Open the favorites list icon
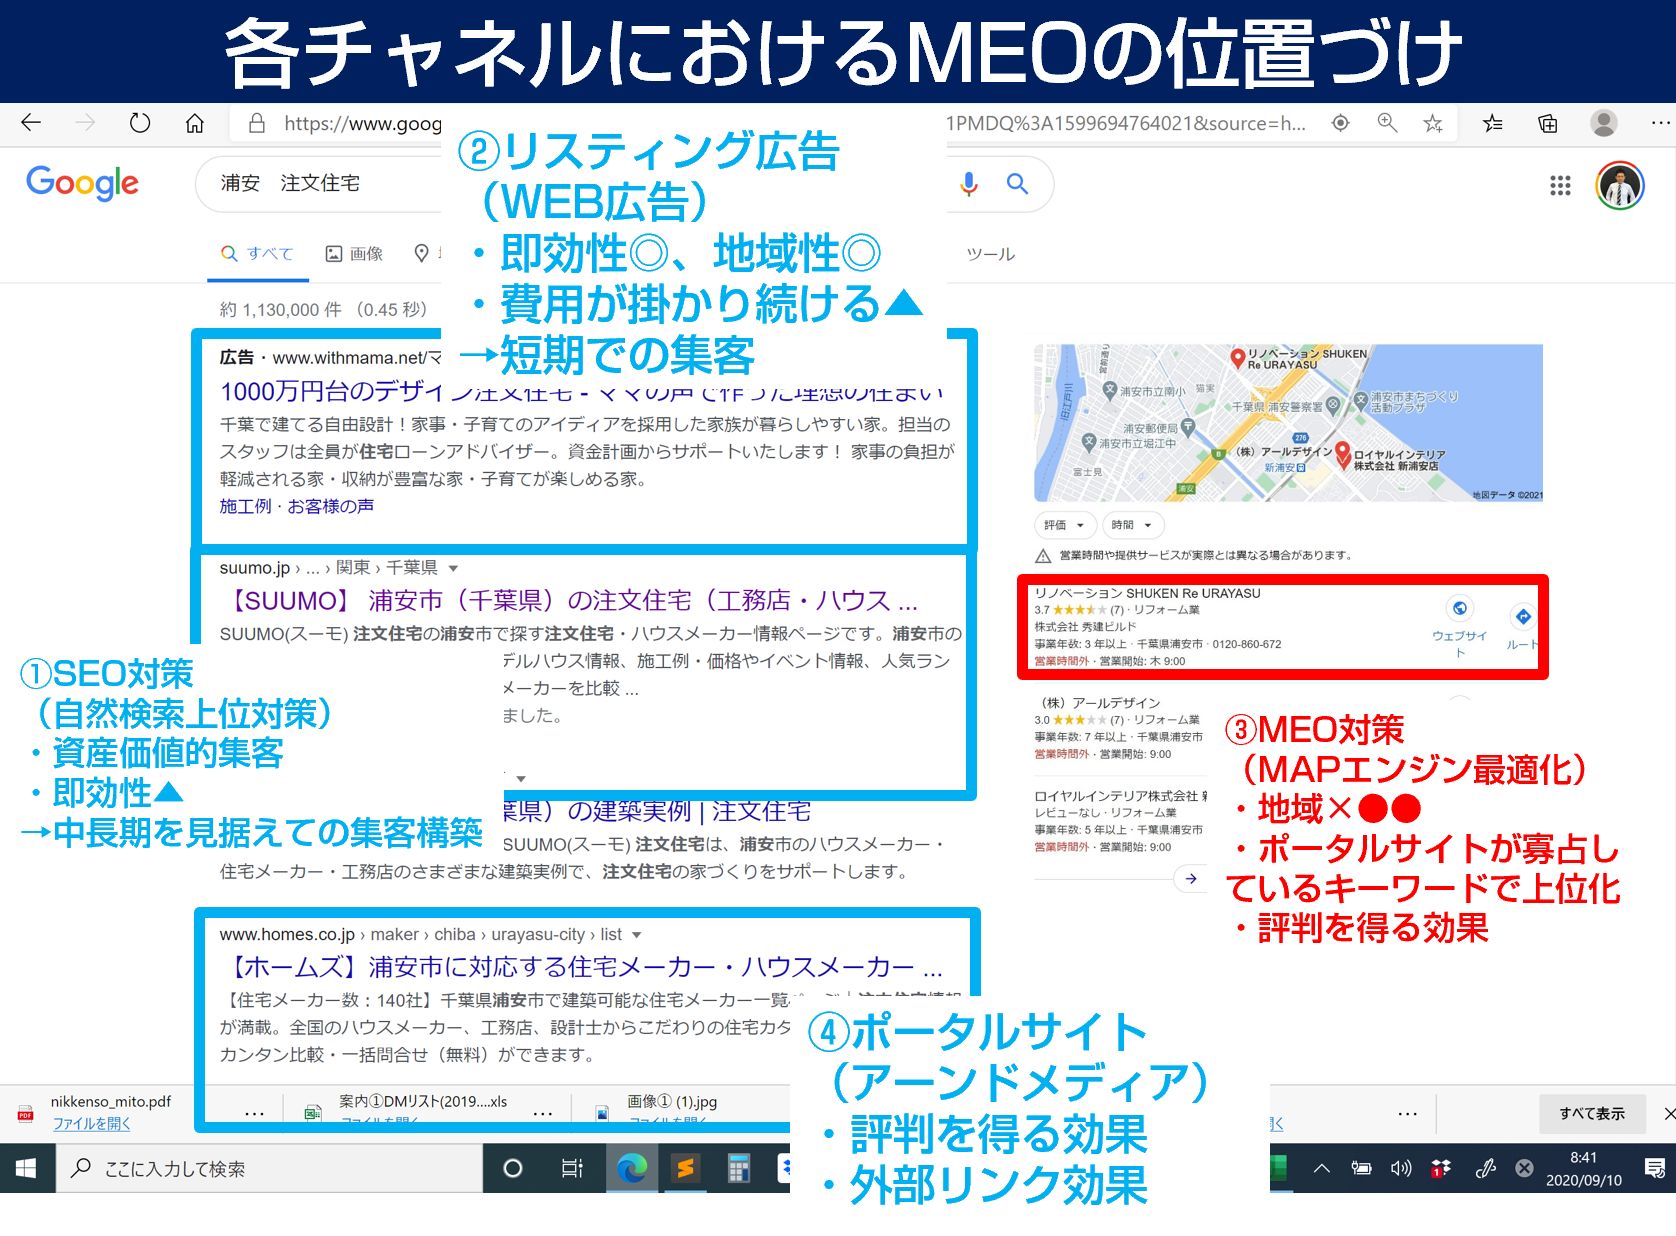 coord(1493,123)
